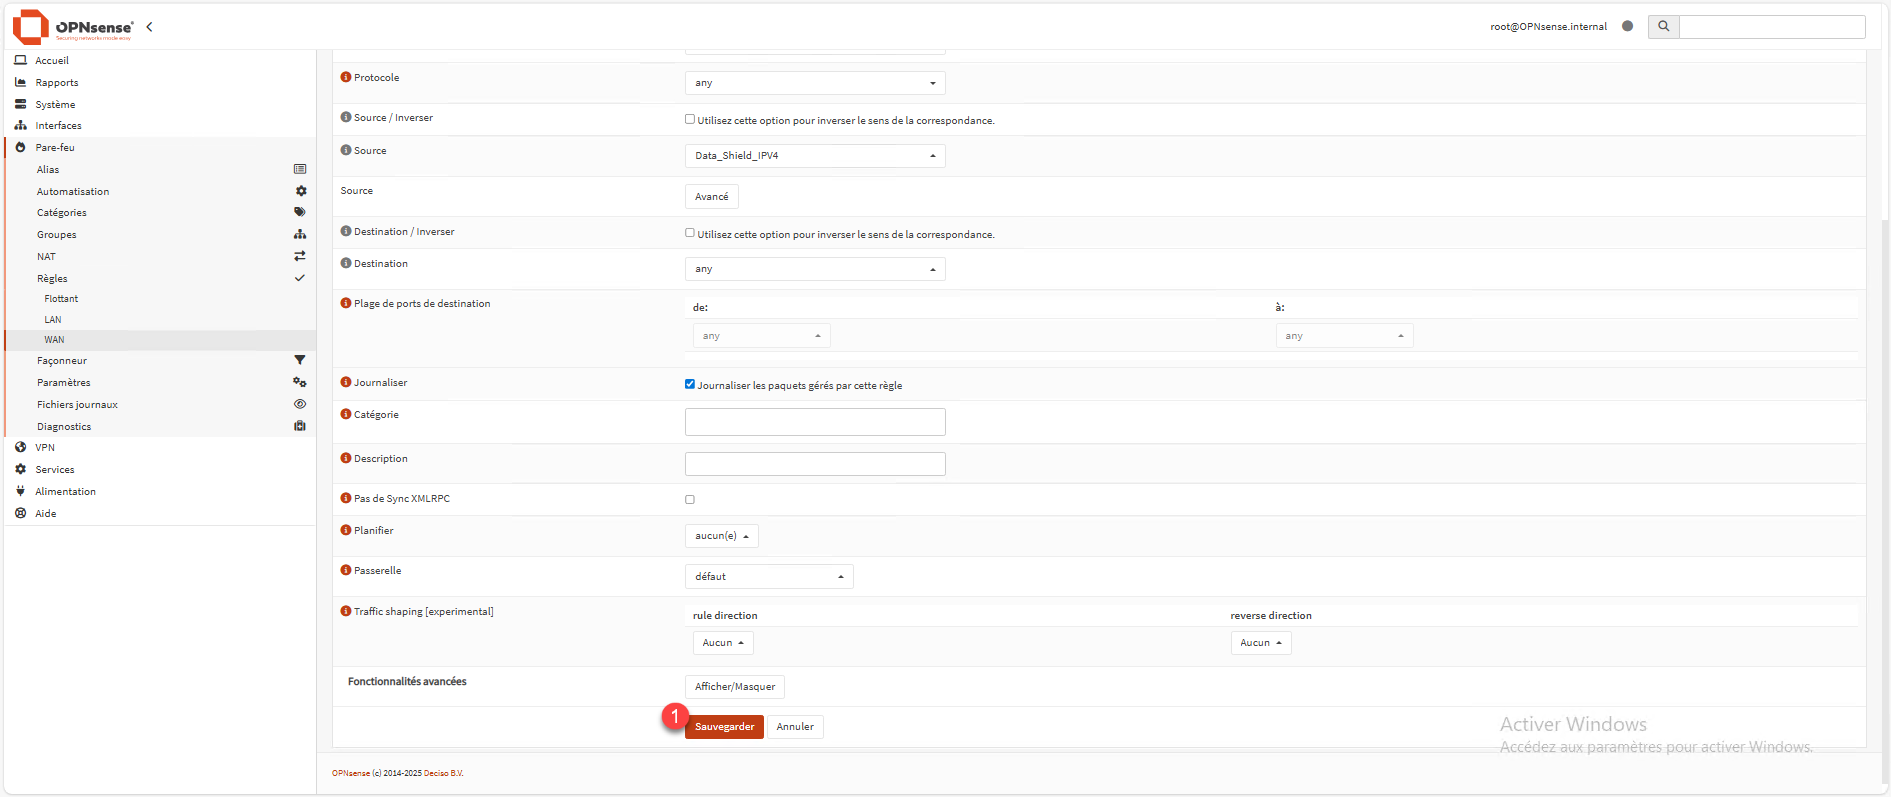
Task: Click the status circle next to root@OPNsense.internal
Action: point(1627,27)
